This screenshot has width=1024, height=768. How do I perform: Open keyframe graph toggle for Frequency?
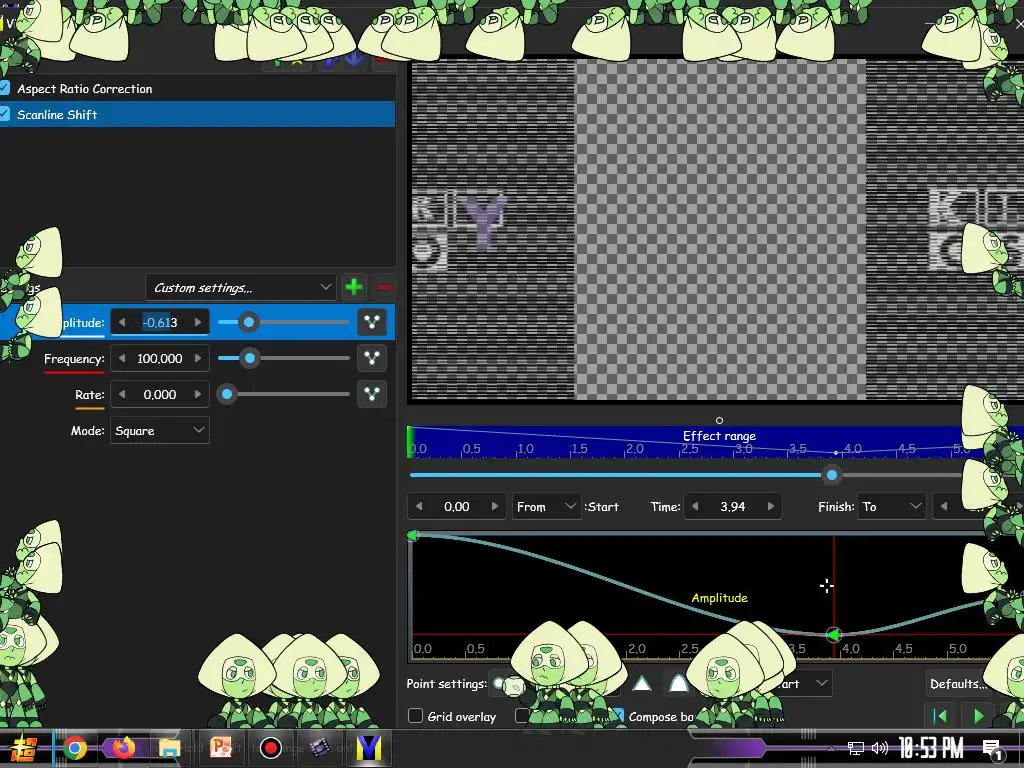[x=372, y=358]
